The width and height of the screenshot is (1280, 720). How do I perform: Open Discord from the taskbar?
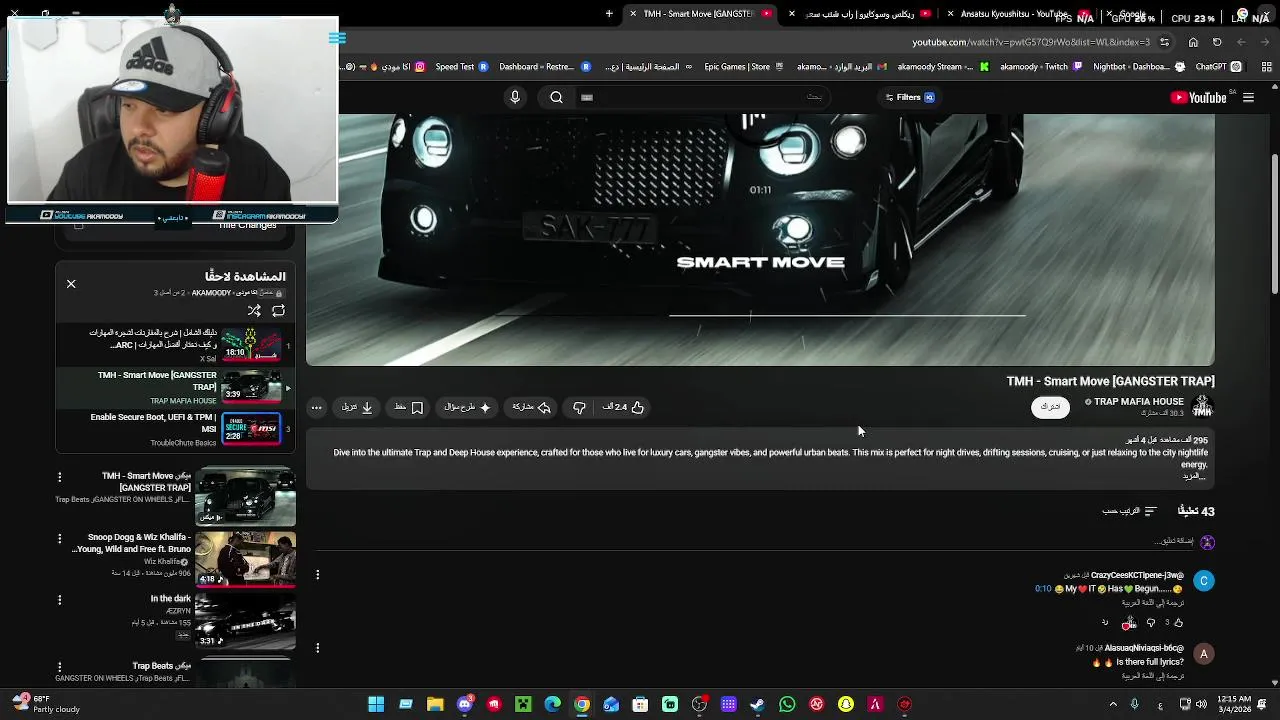tap(464, 704)
